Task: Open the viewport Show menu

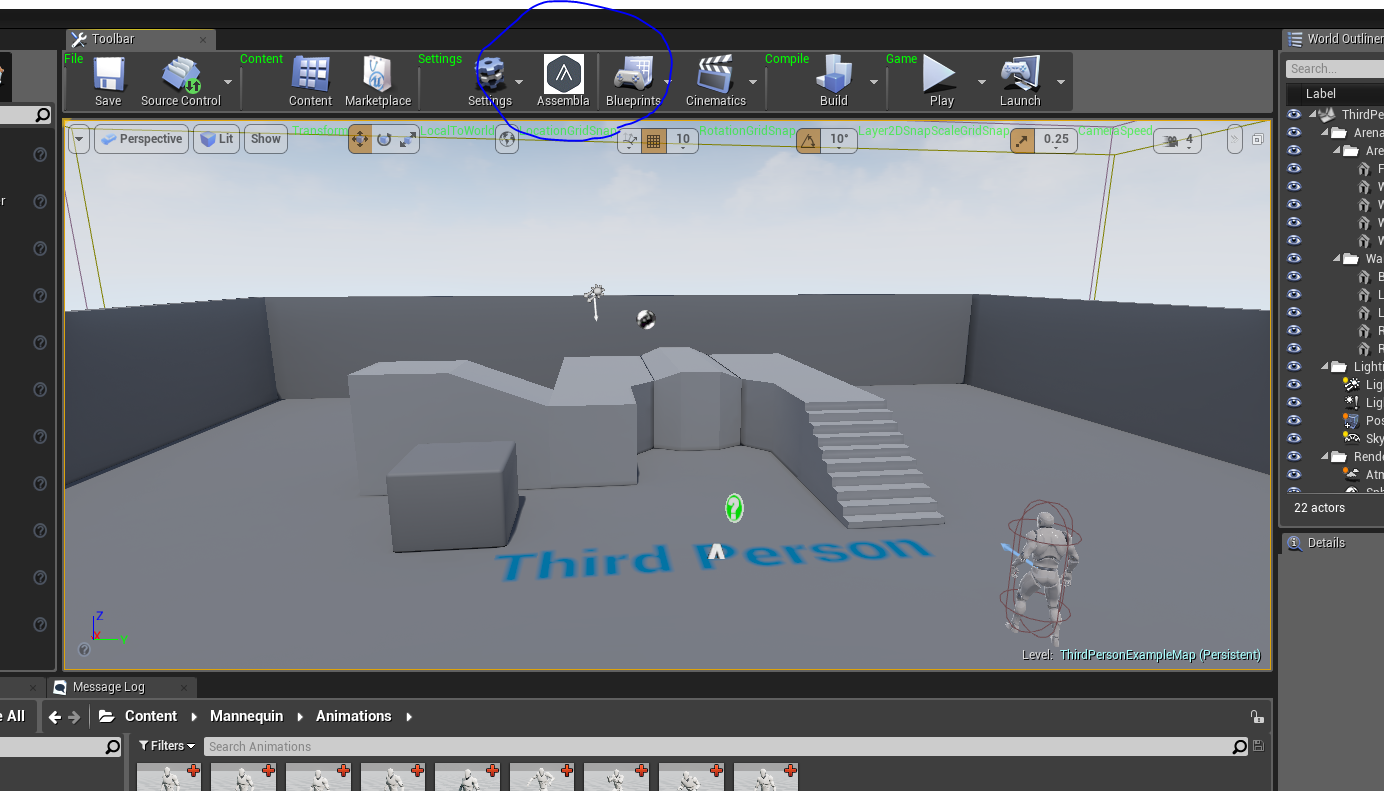Action: [265, 139]
